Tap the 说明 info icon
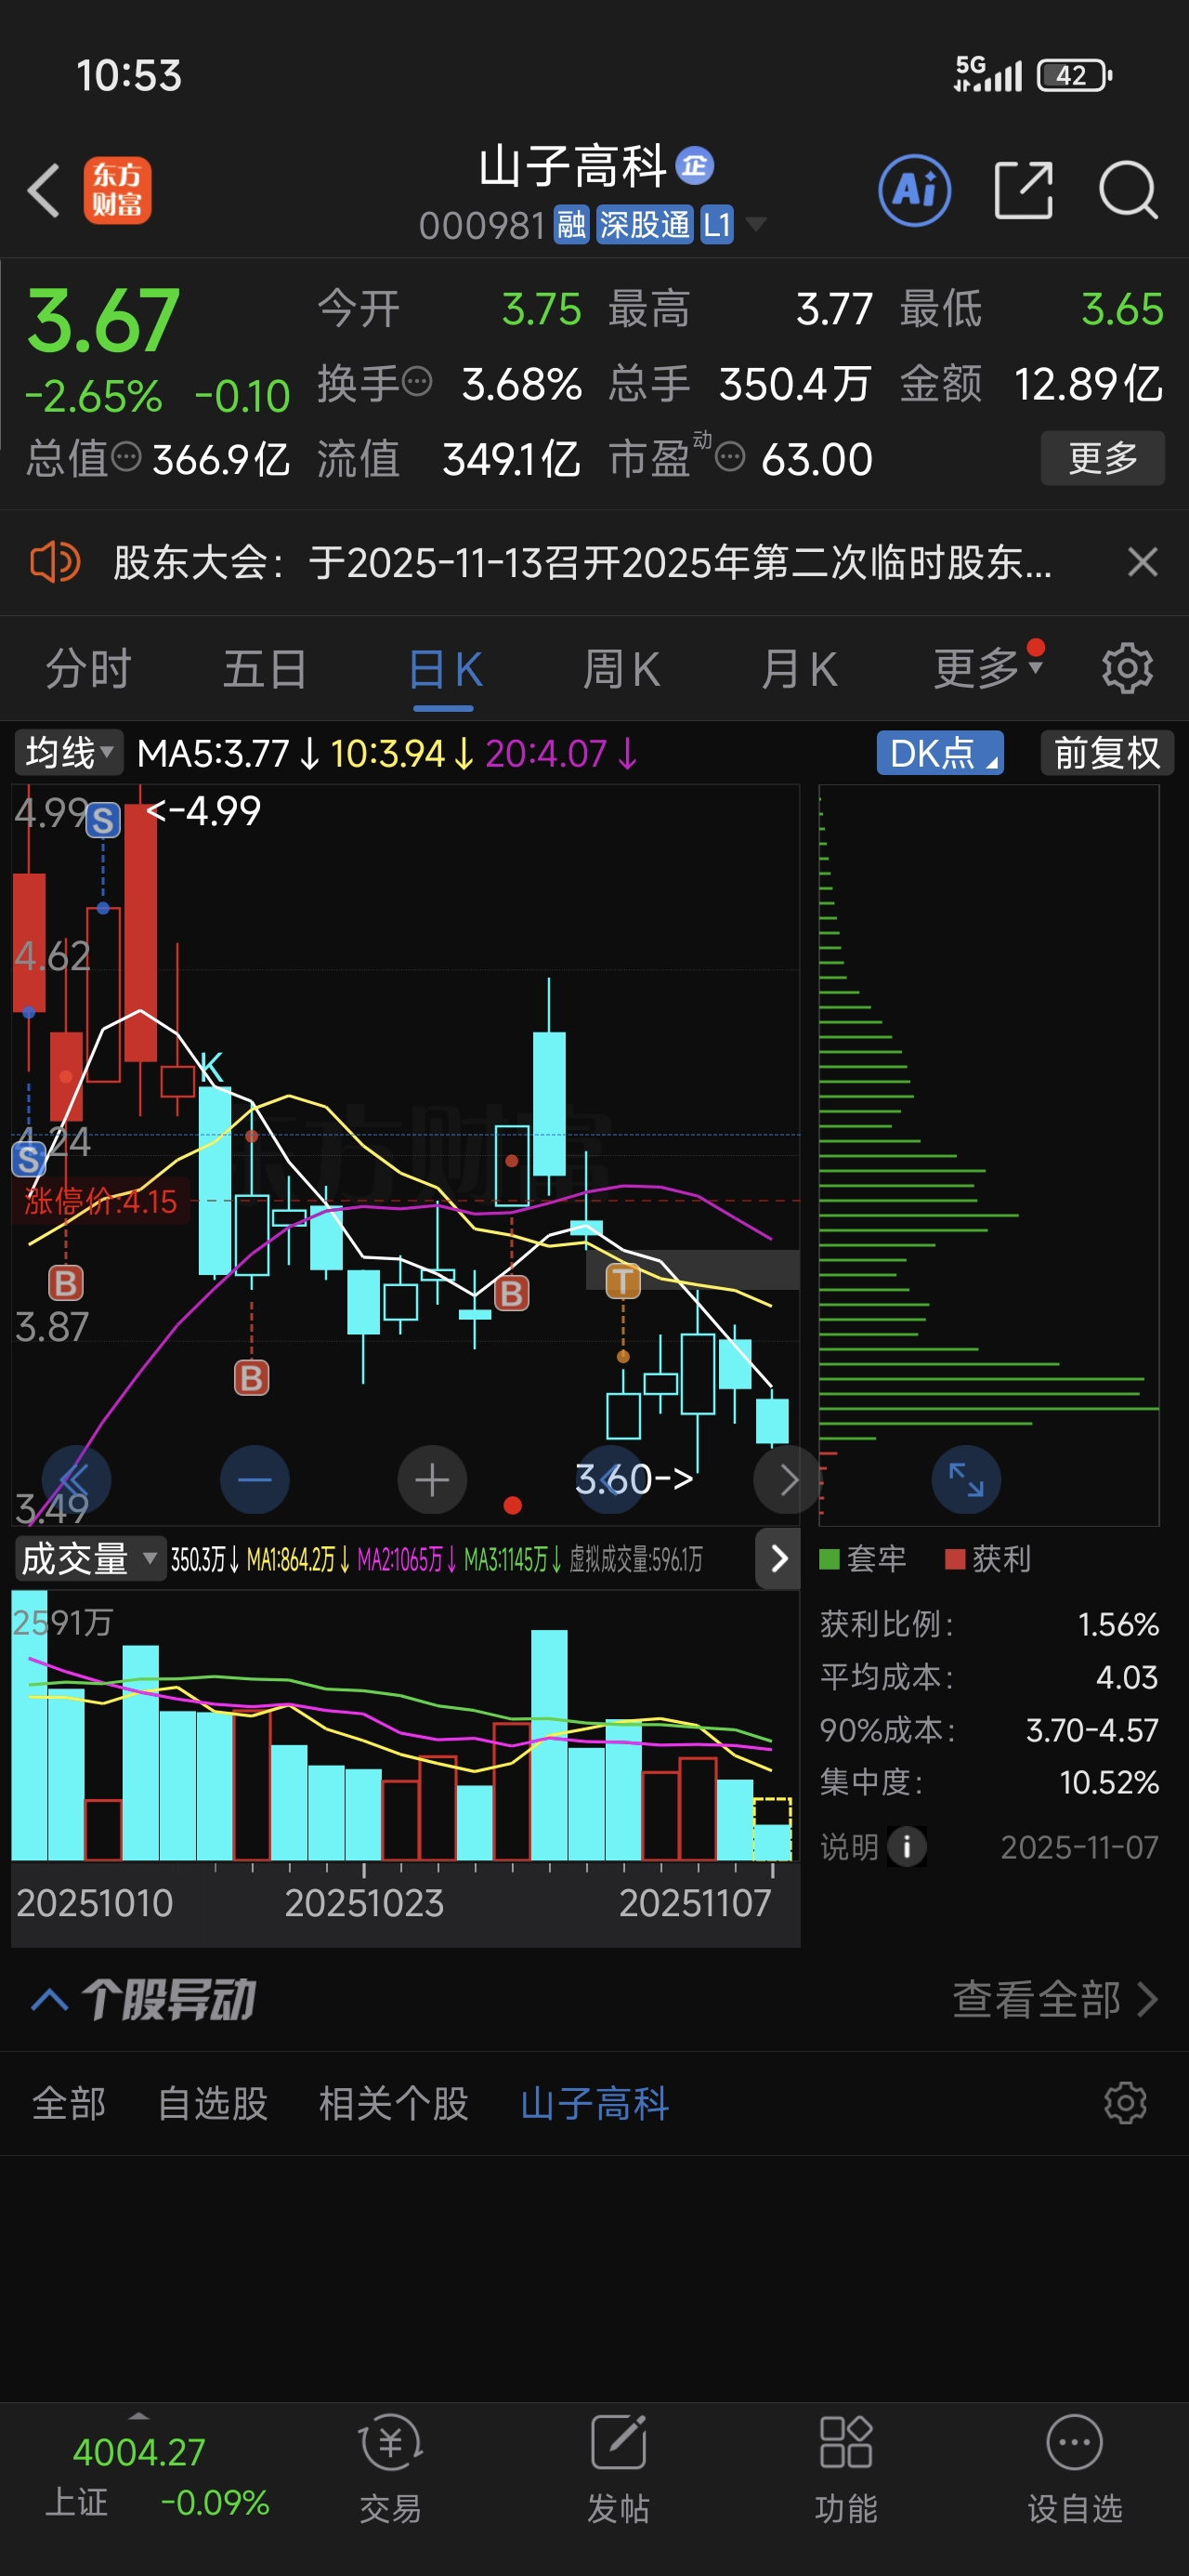Image resolution: width=1189 pixels, height=2576 pixels. (x=907, y=1847)
